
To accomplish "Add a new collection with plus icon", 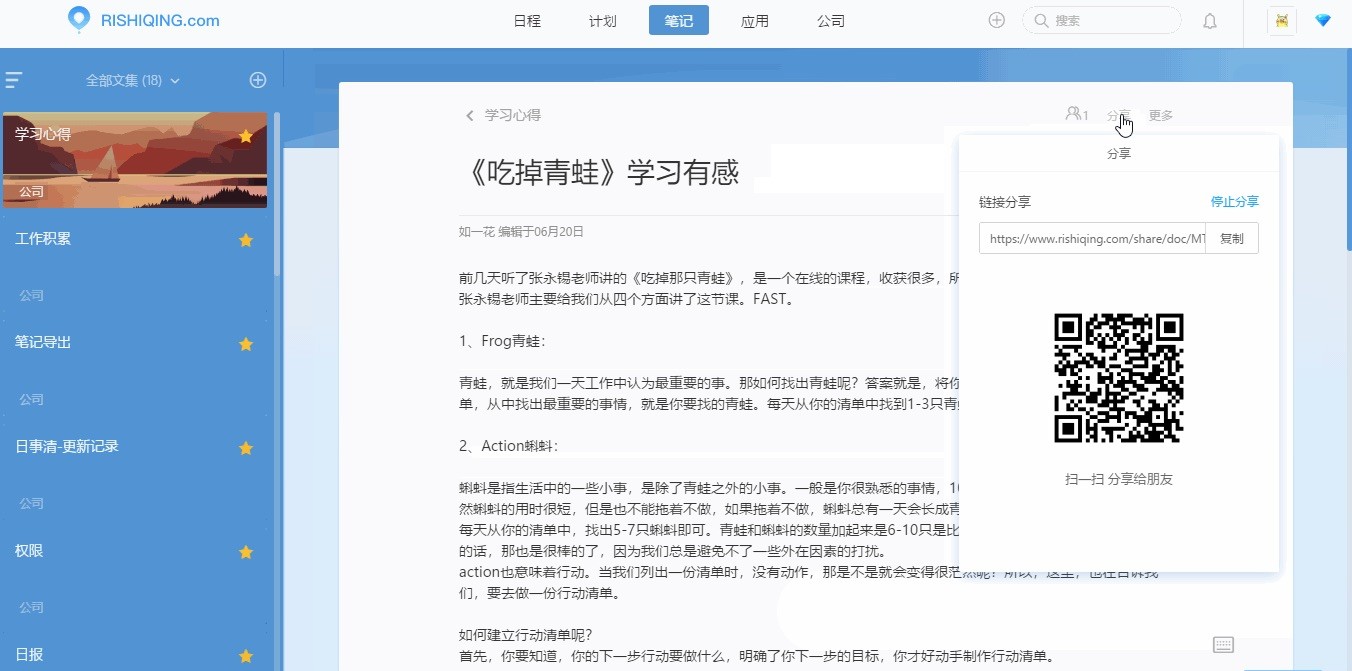I will 258,80.
